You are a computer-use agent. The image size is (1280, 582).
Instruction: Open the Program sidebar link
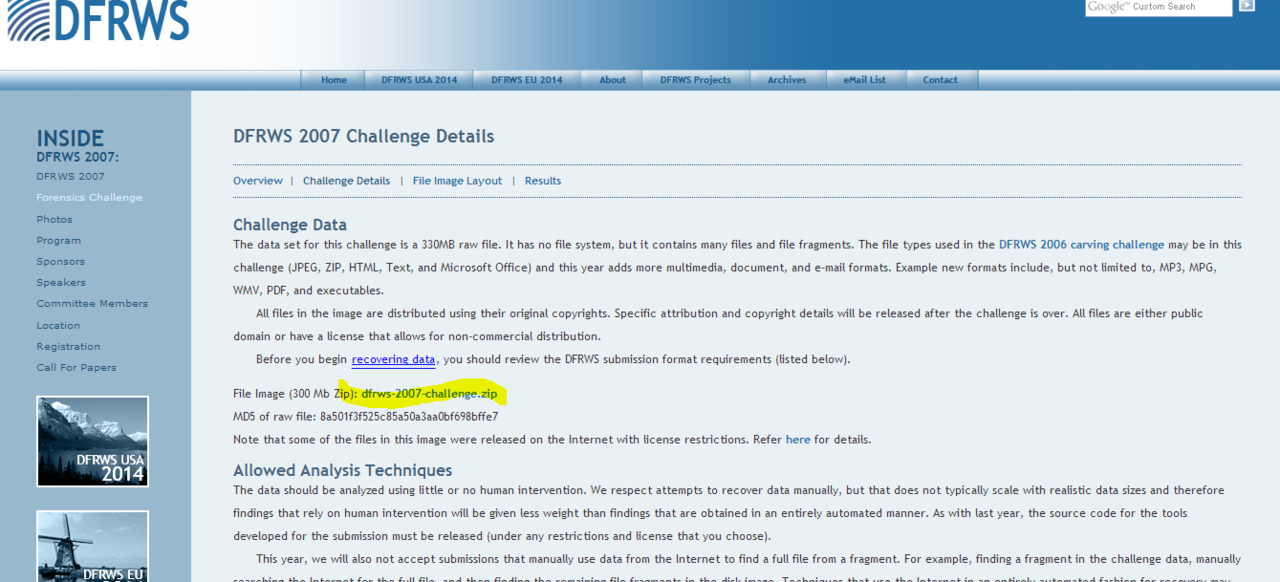tap(58, 240)
